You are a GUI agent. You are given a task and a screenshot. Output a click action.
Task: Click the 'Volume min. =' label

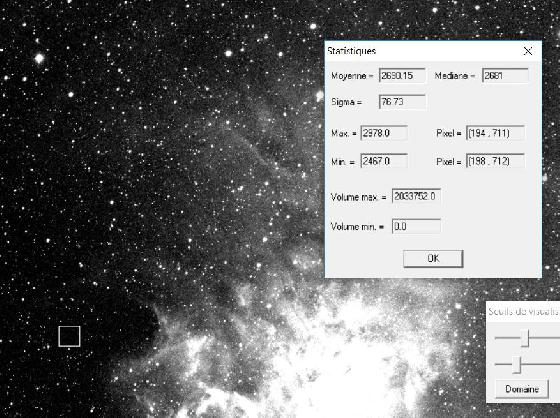coord(357,227)
